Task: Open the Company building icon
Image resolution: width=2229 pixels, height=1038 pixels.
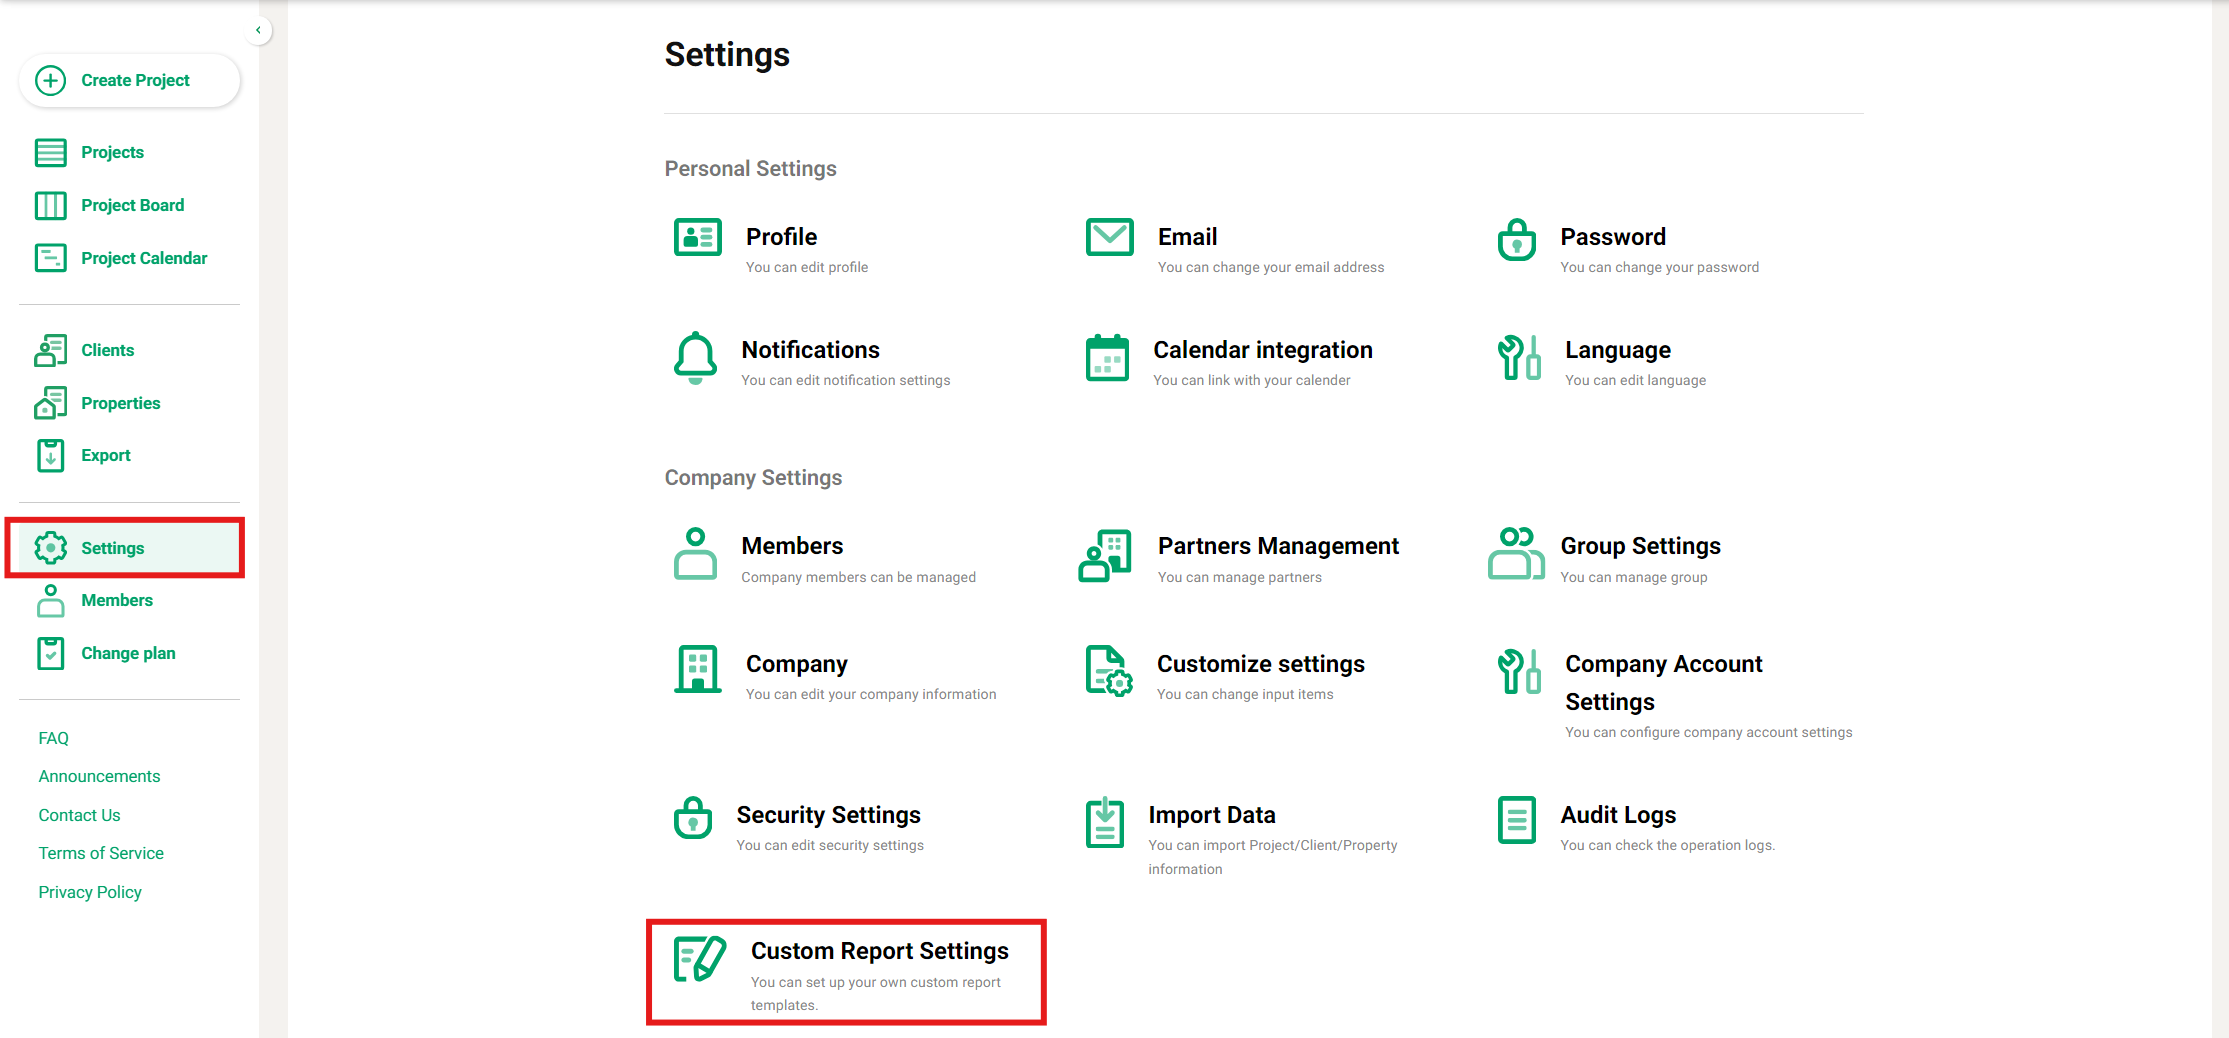Action: pos(697,669)
